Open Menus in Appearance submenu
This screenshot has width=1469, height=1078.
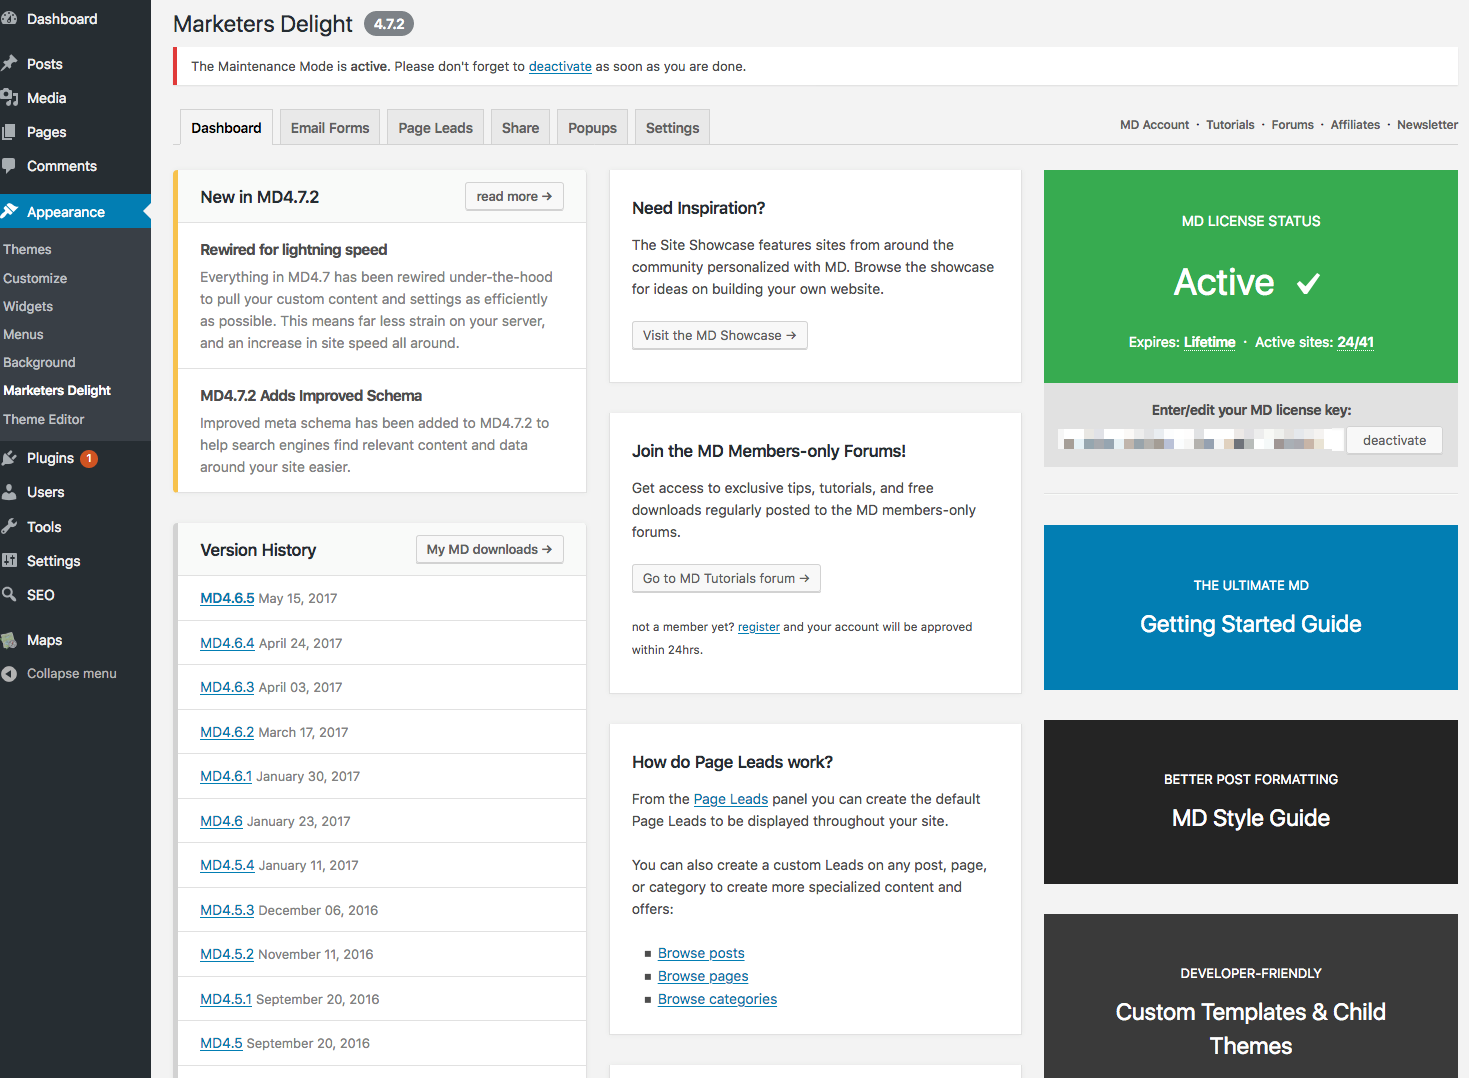click(x=23, y=334)
